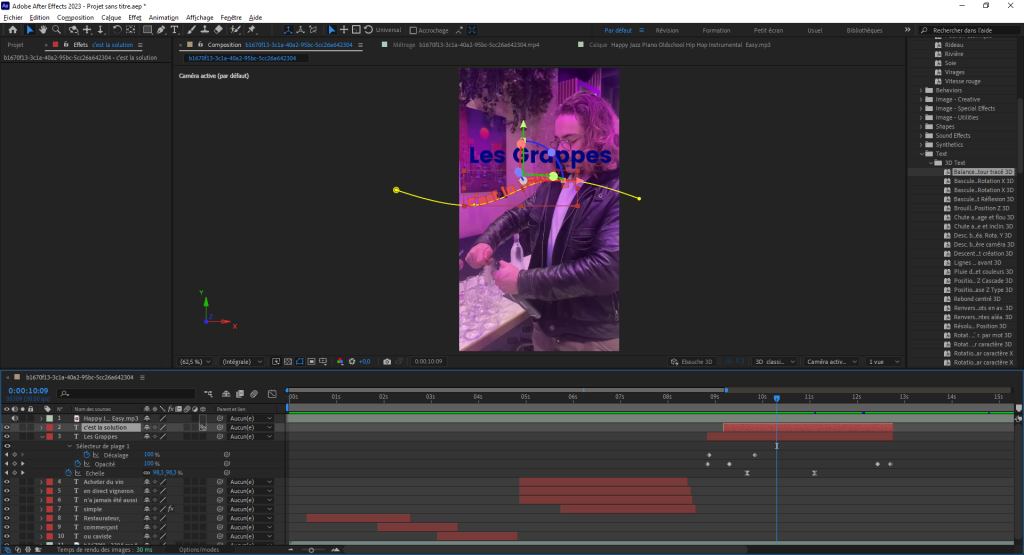Select the Hand tool in toolbar

[x=44, y=30]
